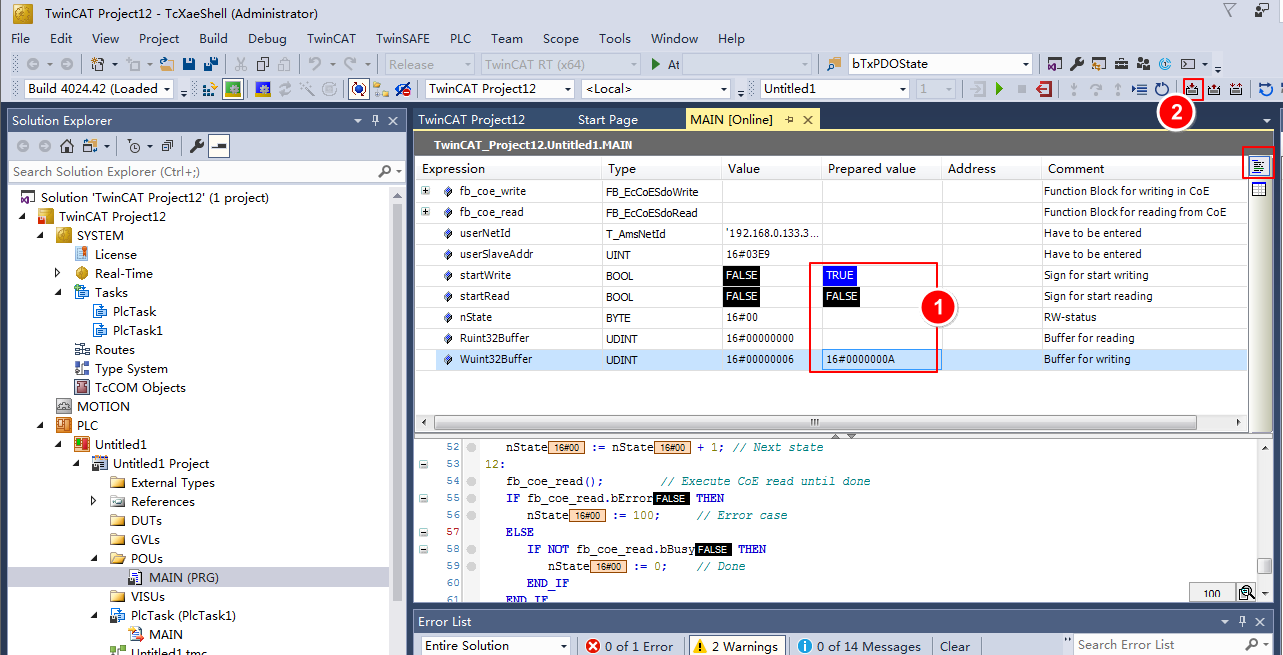Click the Write Values icon
The height and width of the screenshot is (655, 1283).
tap(1192, 89)
